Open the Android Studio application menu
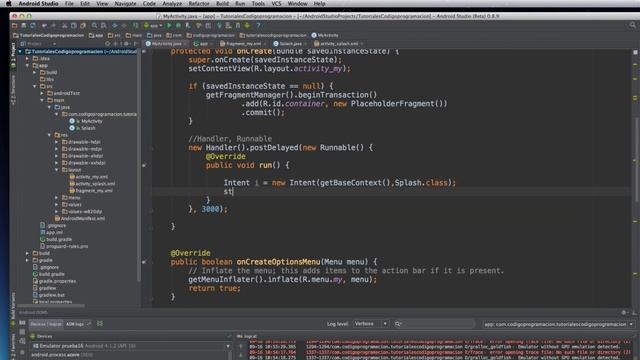The height and width of the screenshot is (360, 640). click(x=38, y=4)
